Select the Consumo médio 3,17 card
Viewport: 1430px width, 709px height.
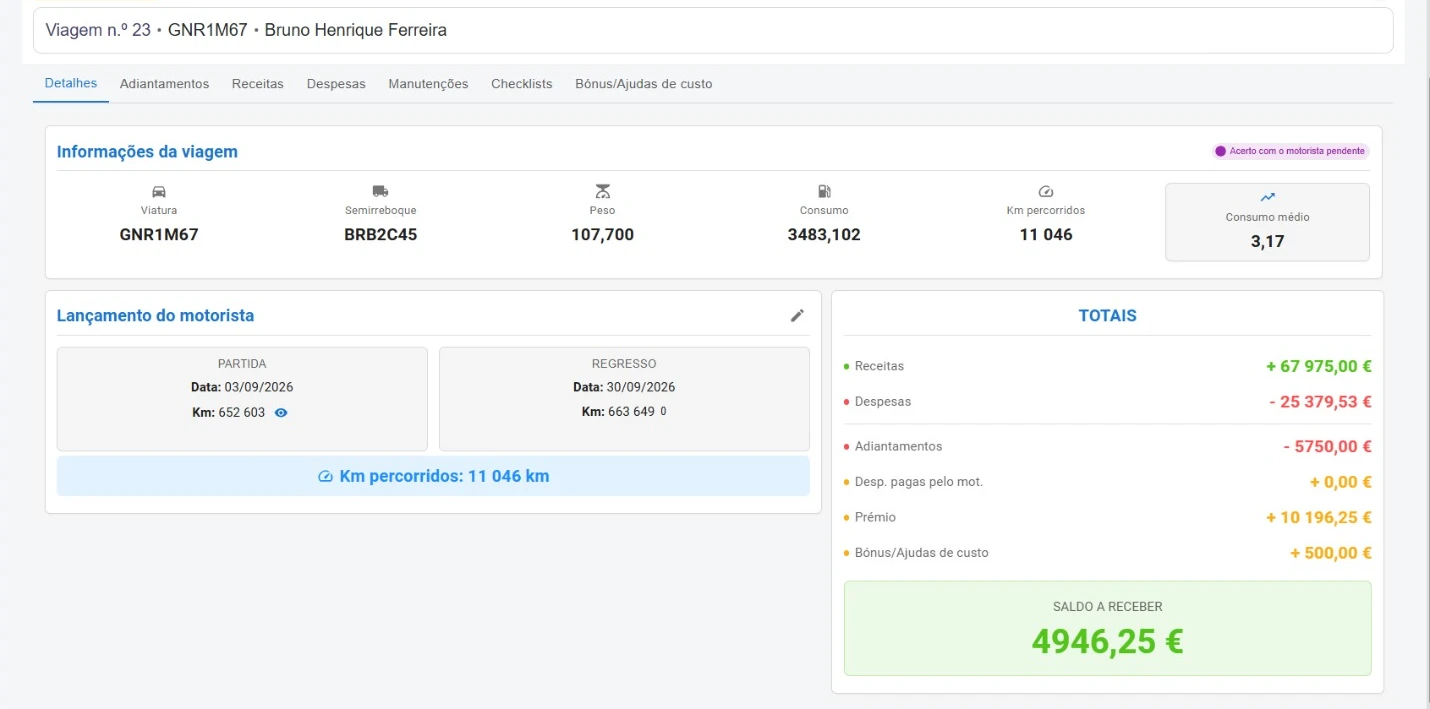tap(1267, 222)
